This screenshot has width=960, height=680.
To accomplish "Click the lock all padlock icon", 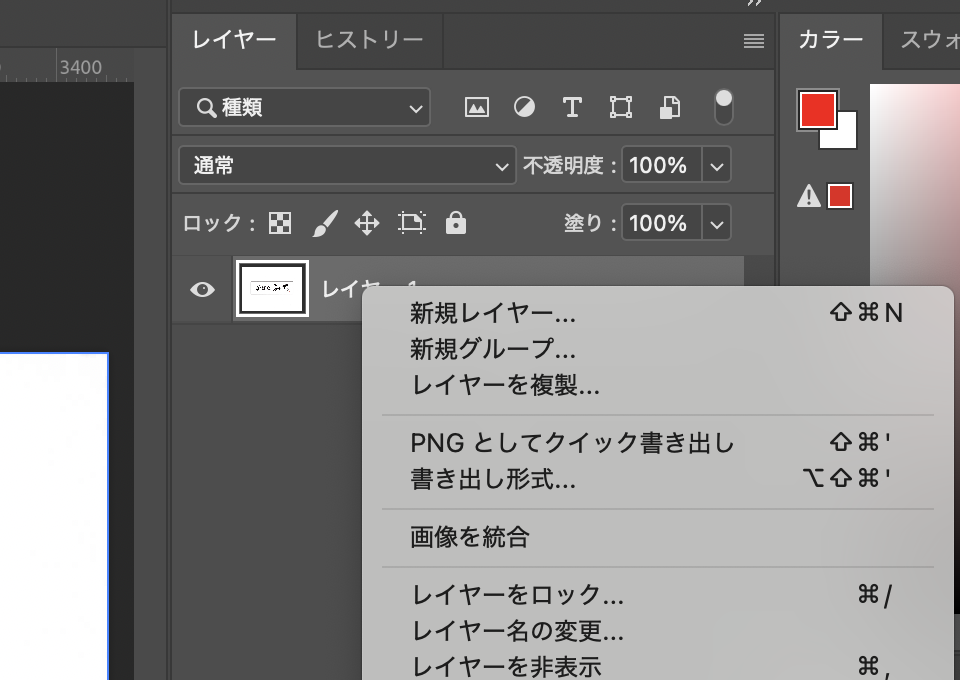I will click(x=456, y=223).
